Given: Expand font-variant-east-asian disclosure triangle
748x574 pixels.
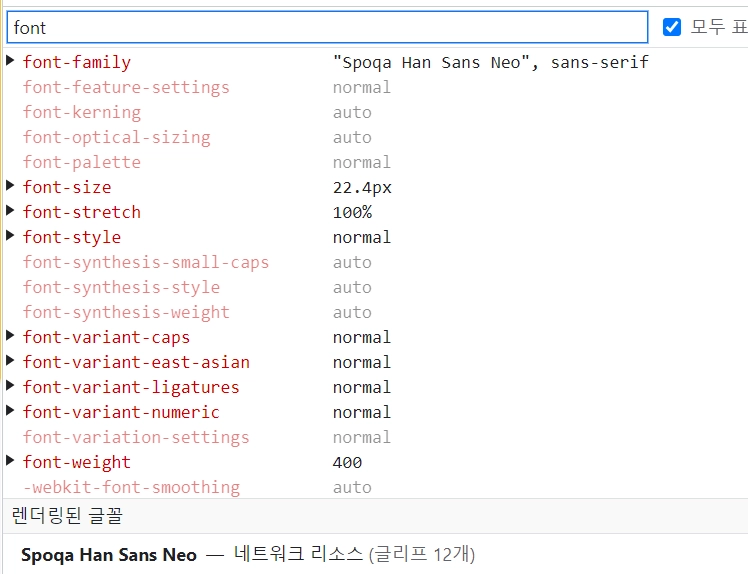Looking at the screenshot, I should 10,362.
